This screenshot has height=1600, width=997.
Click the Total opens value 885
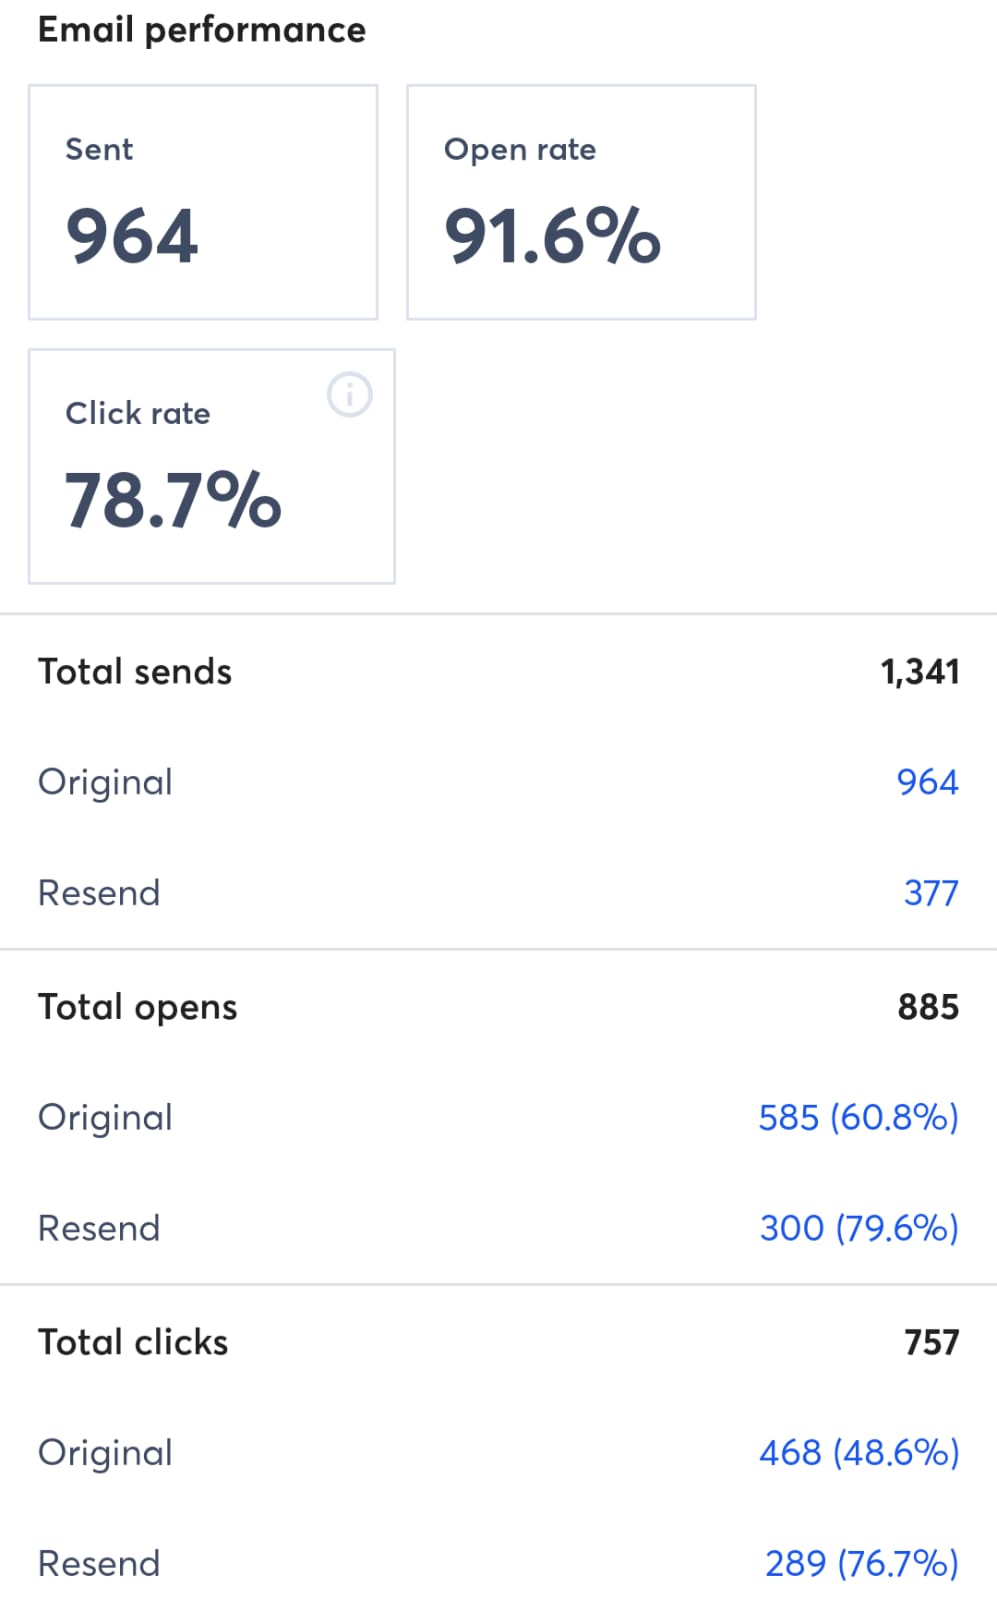928,1007
